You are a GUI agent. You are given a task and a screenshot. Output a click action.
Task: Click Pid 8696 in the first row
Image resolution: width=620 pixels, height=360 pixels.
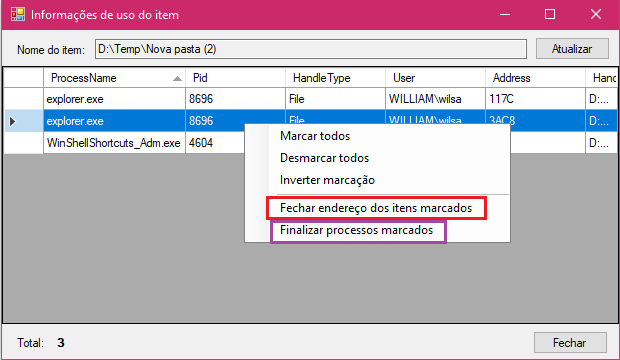(x=235, y=99)
